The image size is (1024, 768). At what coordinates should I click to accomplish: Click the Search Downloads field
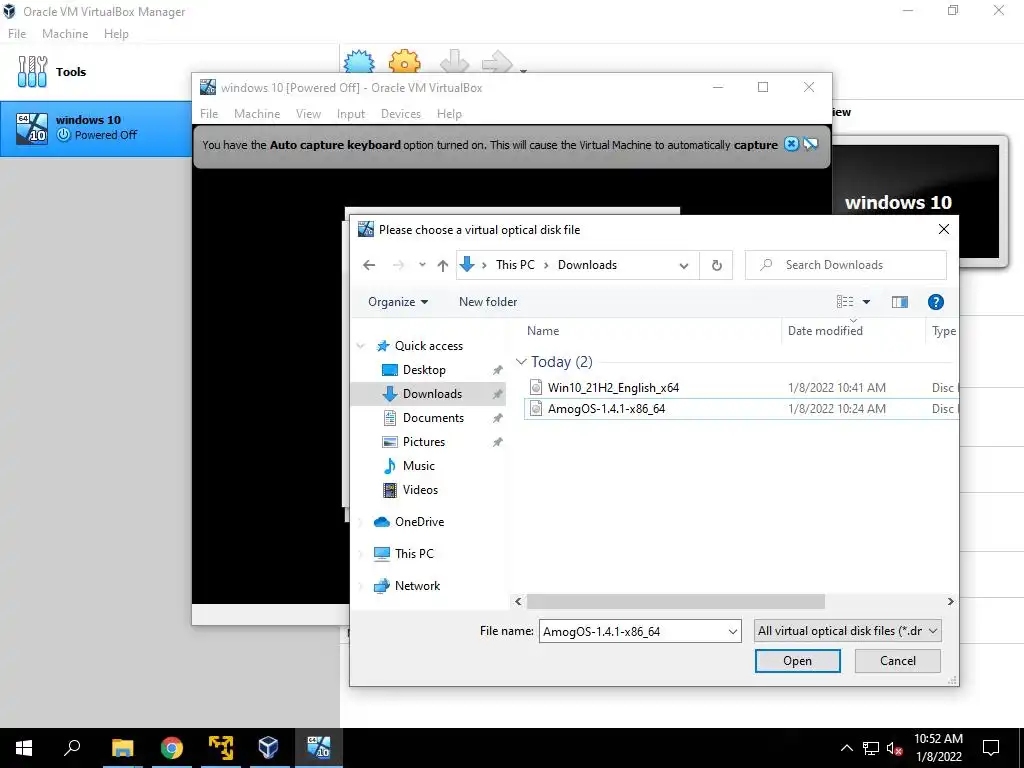[x=846, y=265]
